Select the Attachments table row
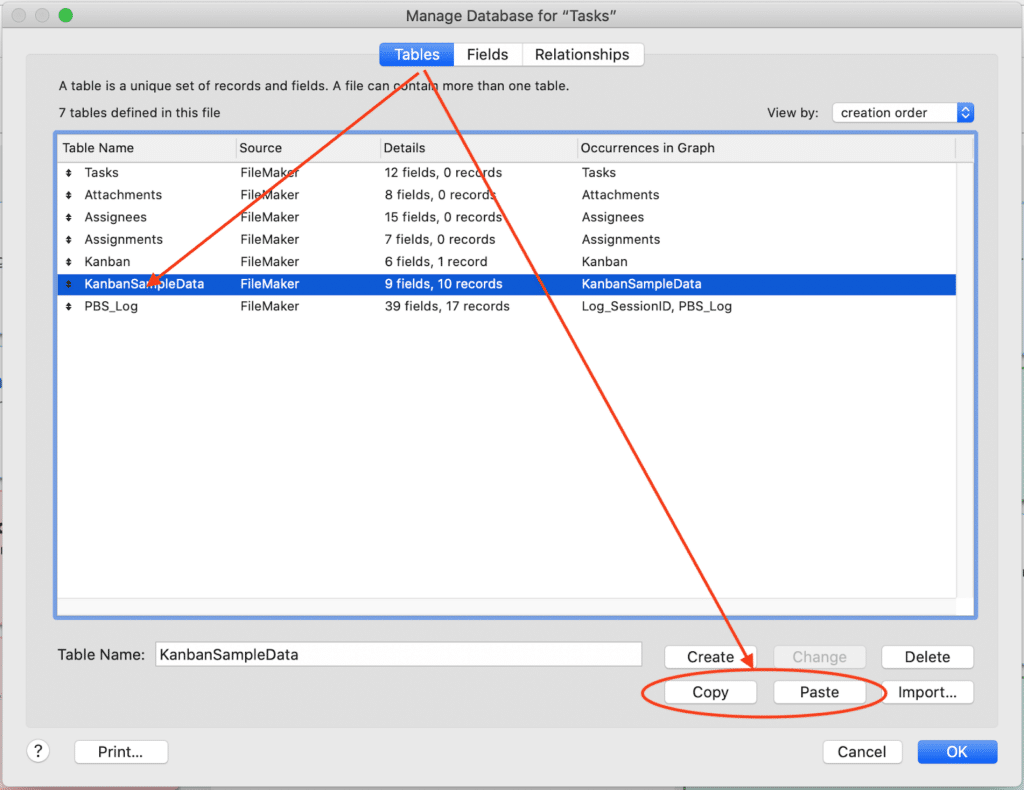This screenshot has height=790, width=1024. (x=507, y=195)
